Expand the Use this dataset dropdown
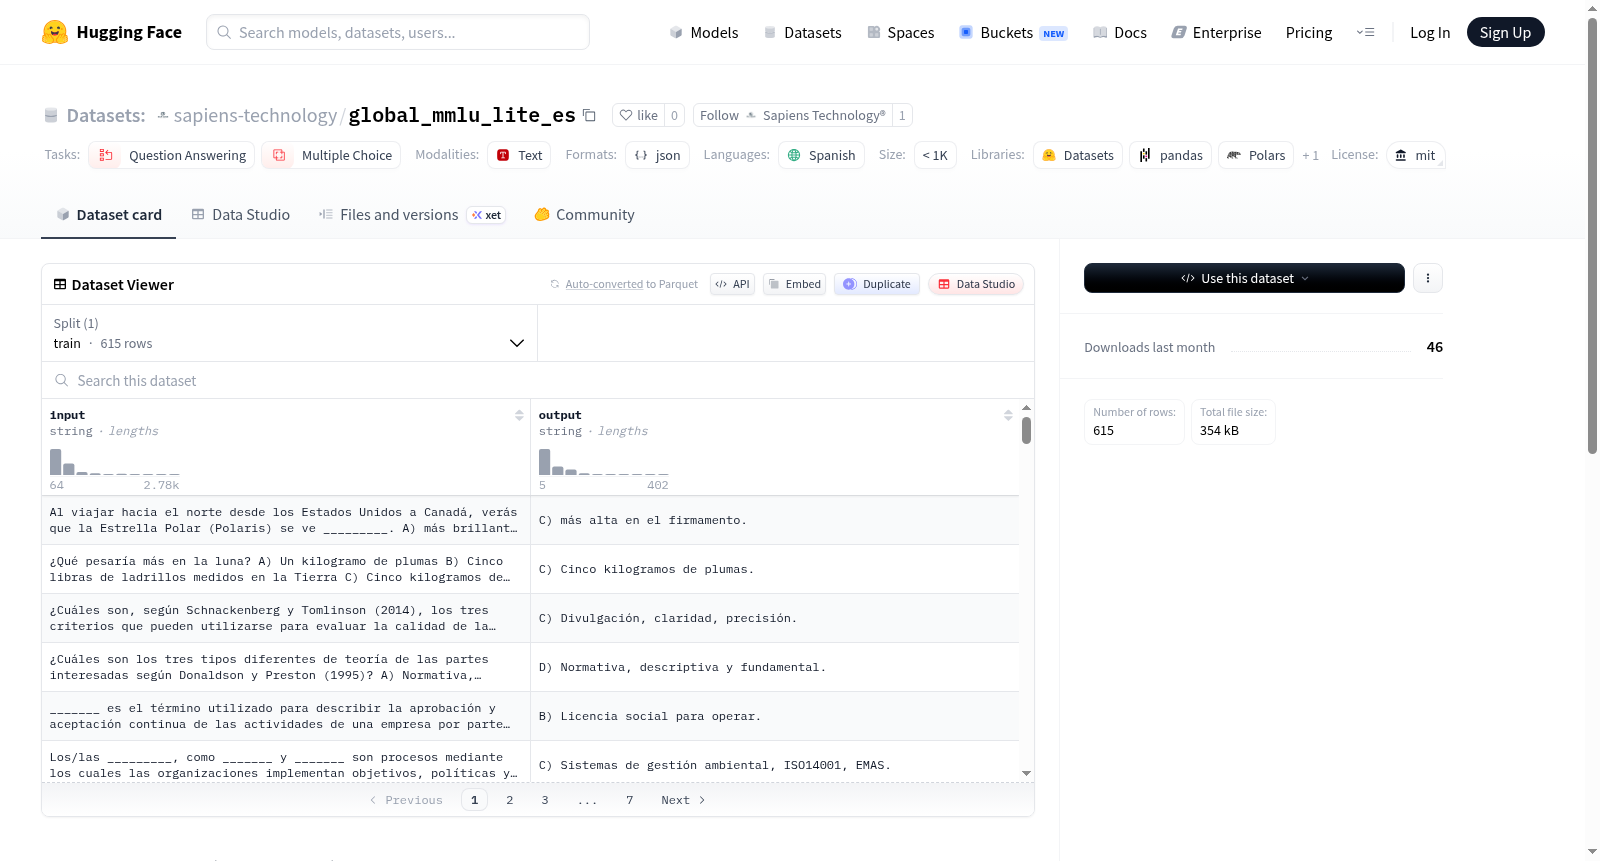 click(1244, 278)
